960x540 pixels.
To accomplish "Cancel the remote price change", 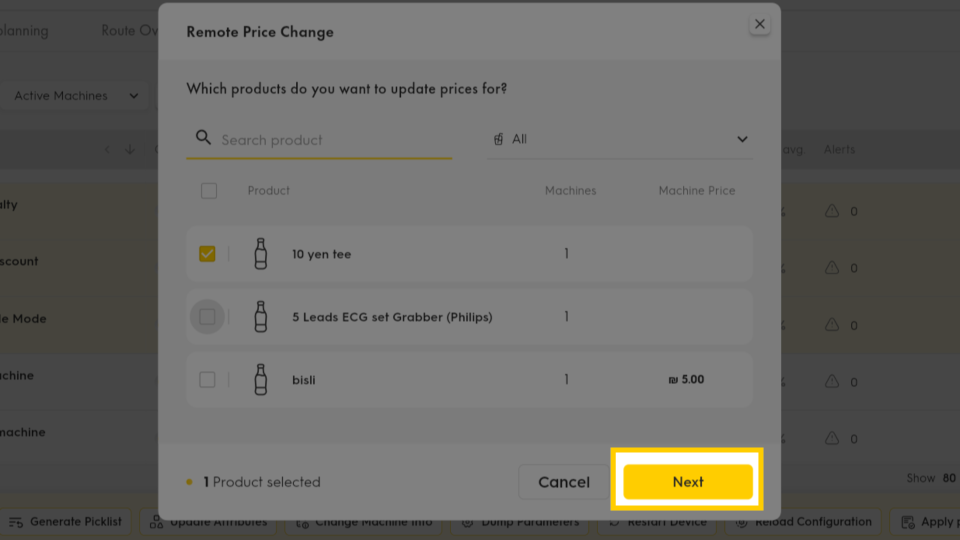I will pos(563,481).
